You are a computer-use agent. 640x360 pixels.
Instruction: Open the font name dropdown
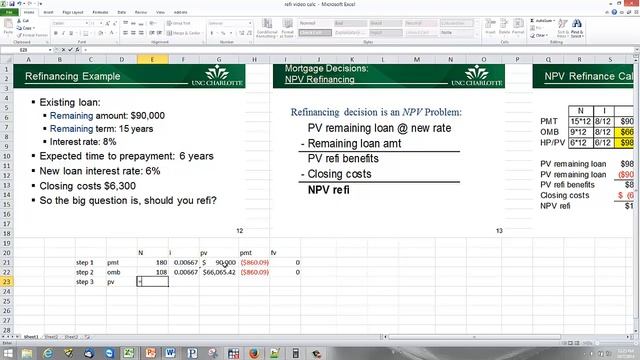[x=87, y=23]
